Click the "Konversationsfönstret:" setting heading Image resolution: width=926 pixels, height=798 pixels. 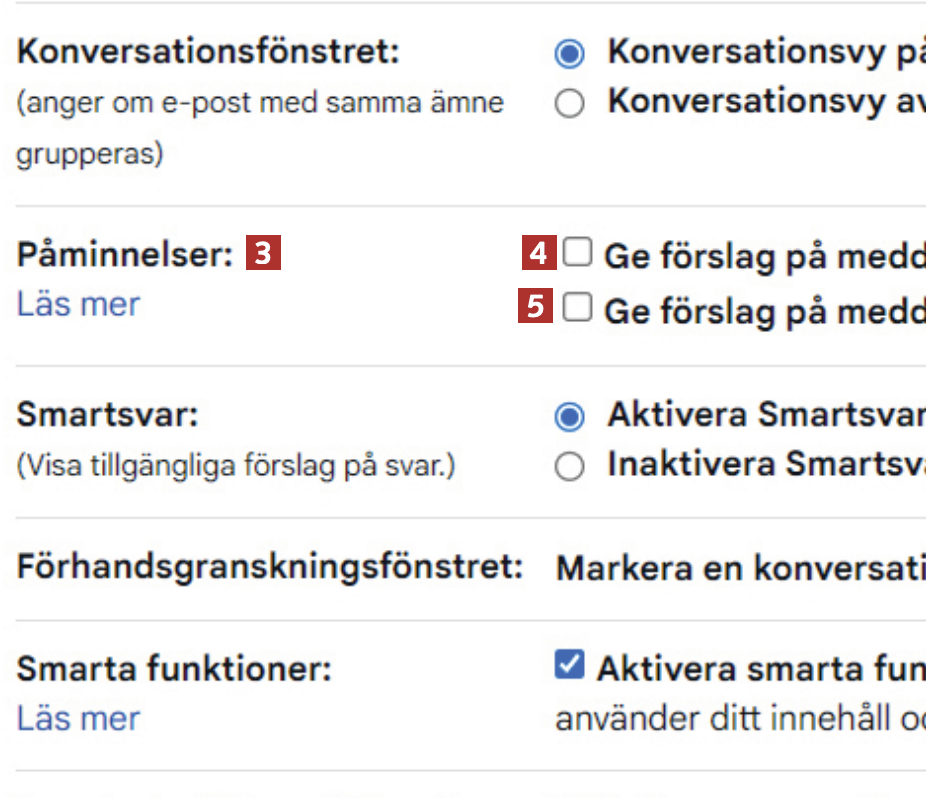coord(207,53)
